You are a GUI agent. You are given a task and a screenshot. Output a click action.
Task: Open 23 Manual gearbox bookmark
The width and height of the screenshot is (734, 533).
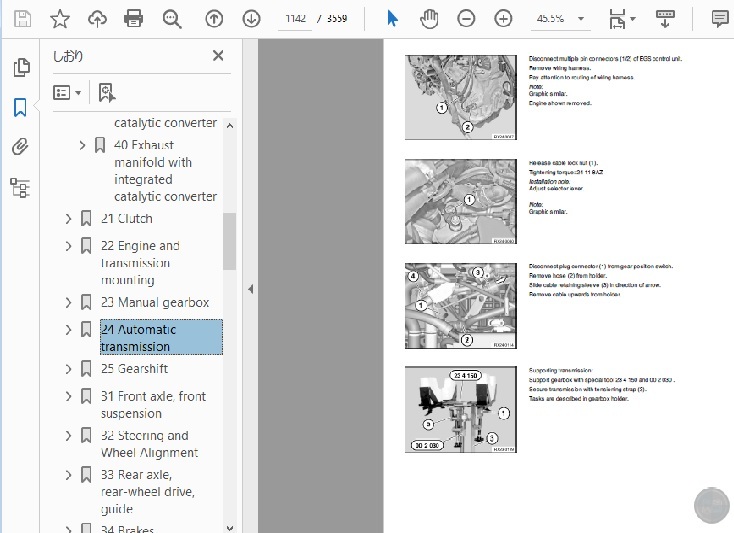point(155,303)
